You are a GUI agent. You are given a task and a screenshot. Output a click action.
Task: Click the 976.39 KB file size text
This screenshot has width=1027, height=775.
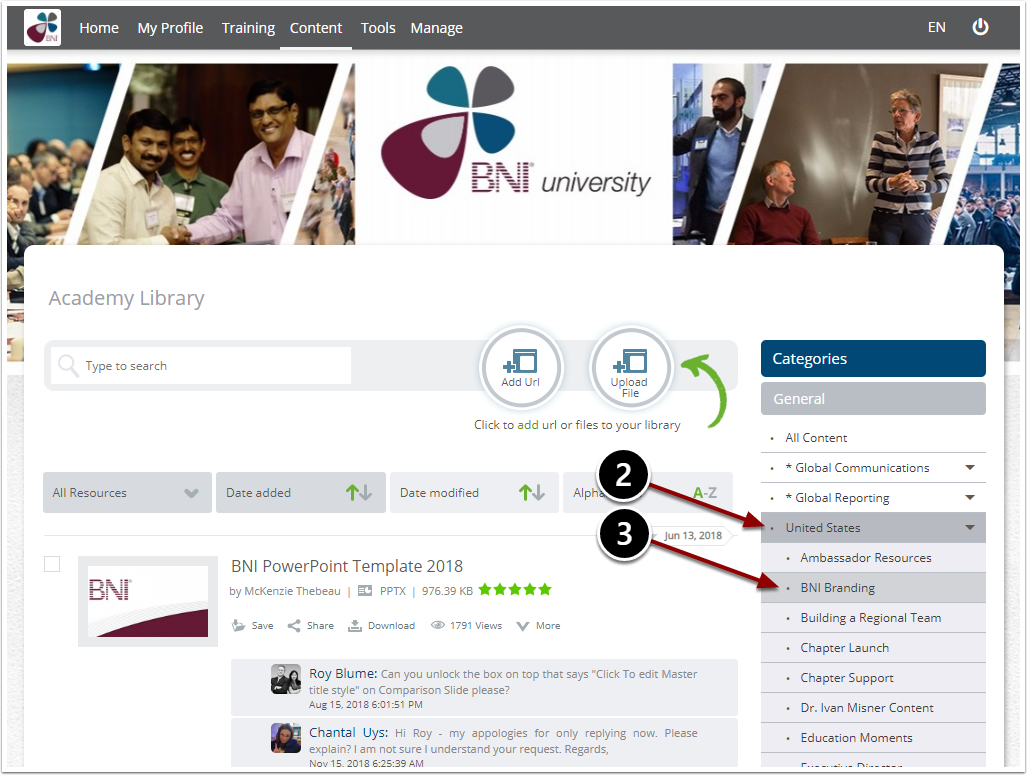pos(447,591)
